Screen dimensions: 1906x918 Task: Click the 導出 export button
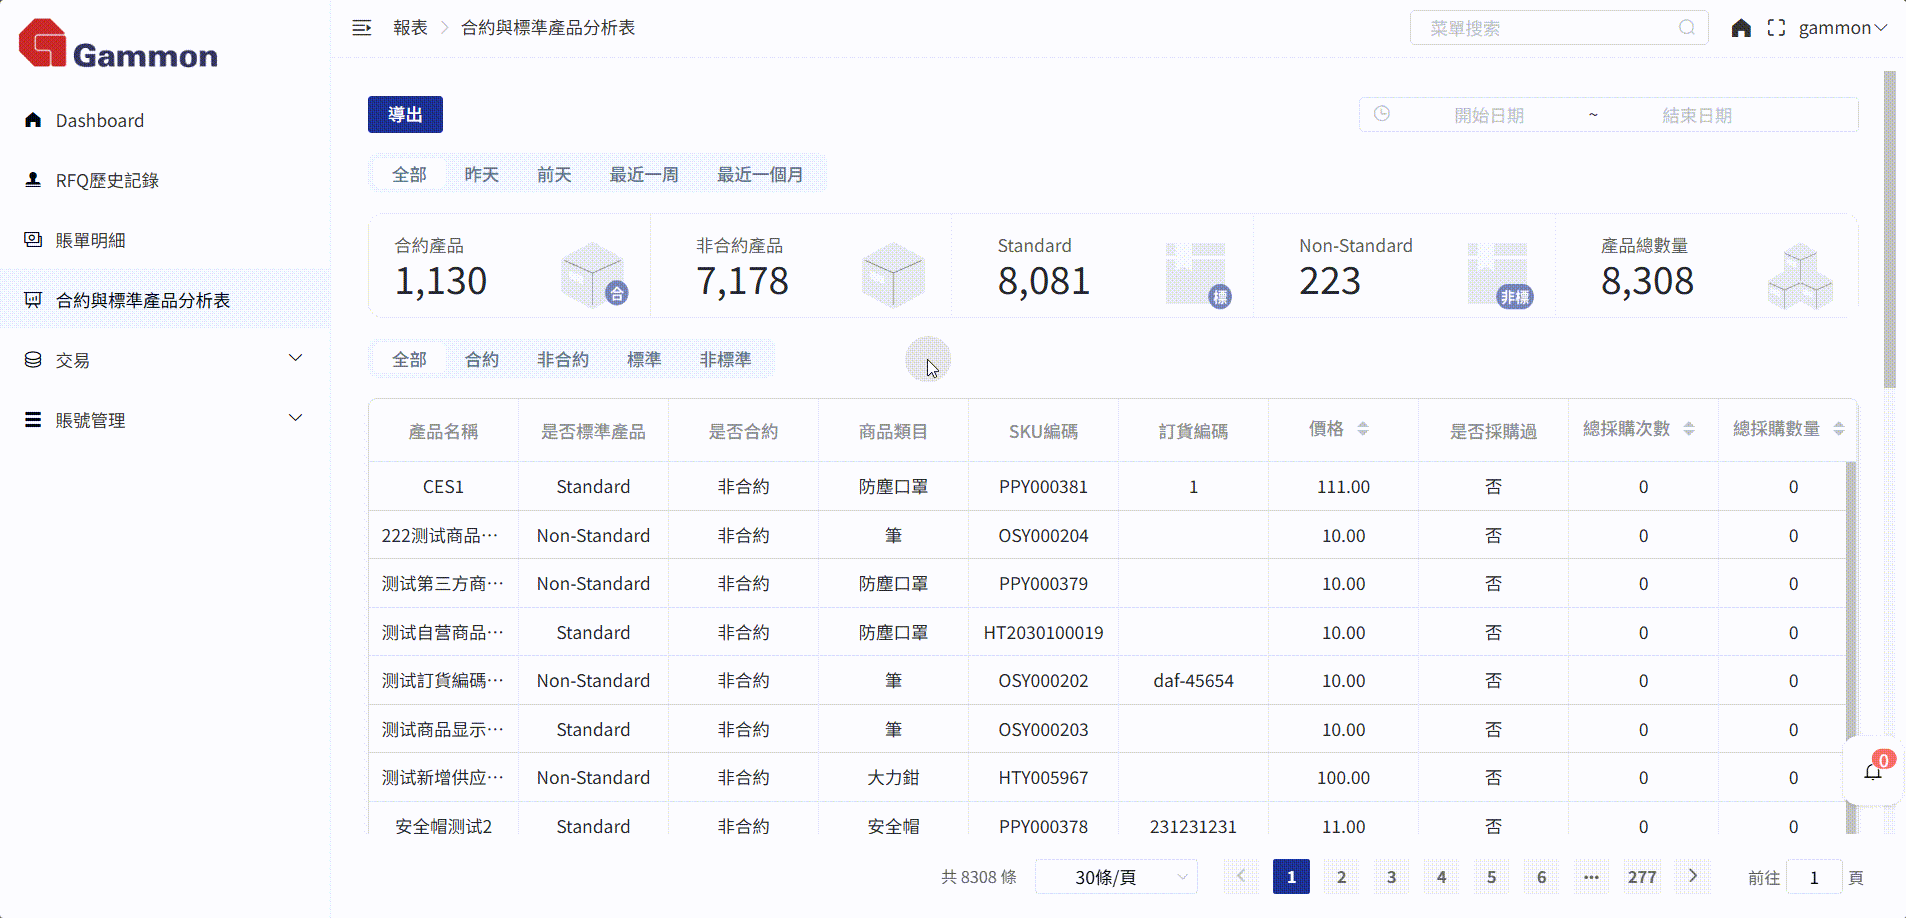(405, 115)
